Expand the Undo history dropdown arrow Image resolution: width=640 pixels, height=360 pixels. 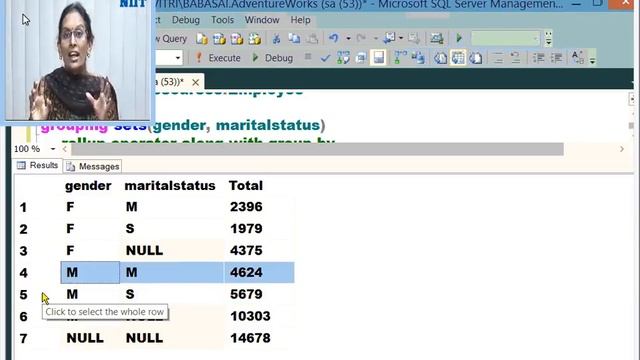pyautogui.click(x=348, y=38)
